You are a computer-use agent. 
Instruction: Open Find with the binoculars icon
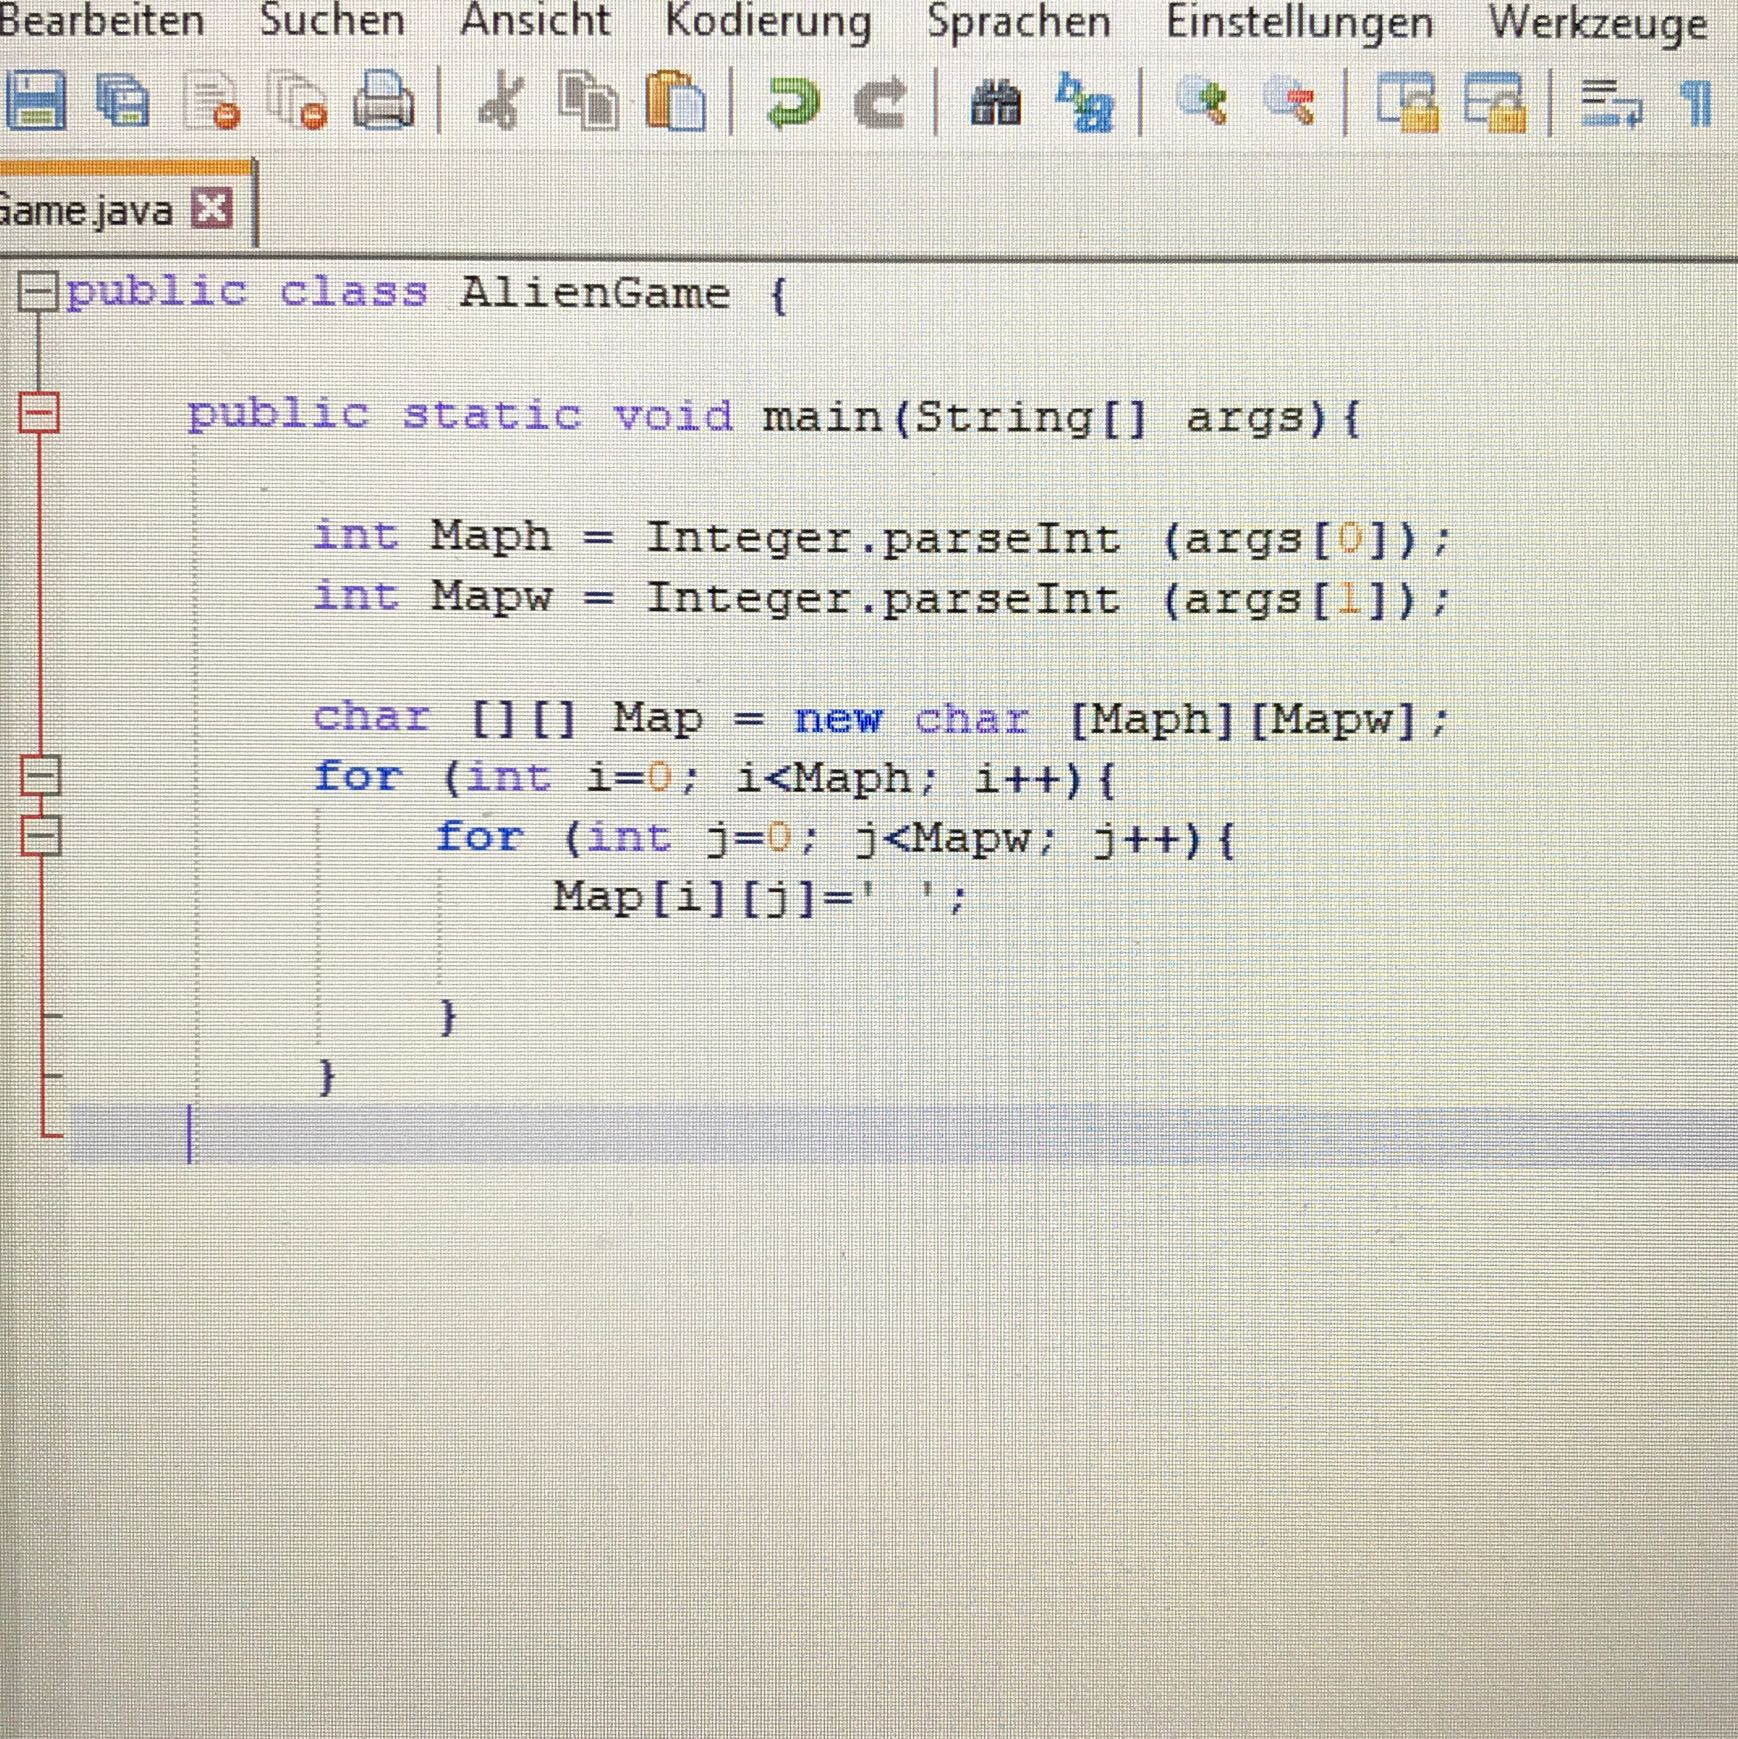(996, 103)
